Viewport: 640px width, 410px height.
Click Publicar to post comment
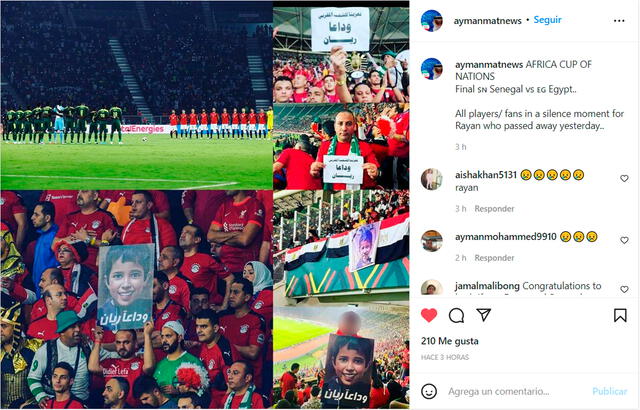coord(609,391)
